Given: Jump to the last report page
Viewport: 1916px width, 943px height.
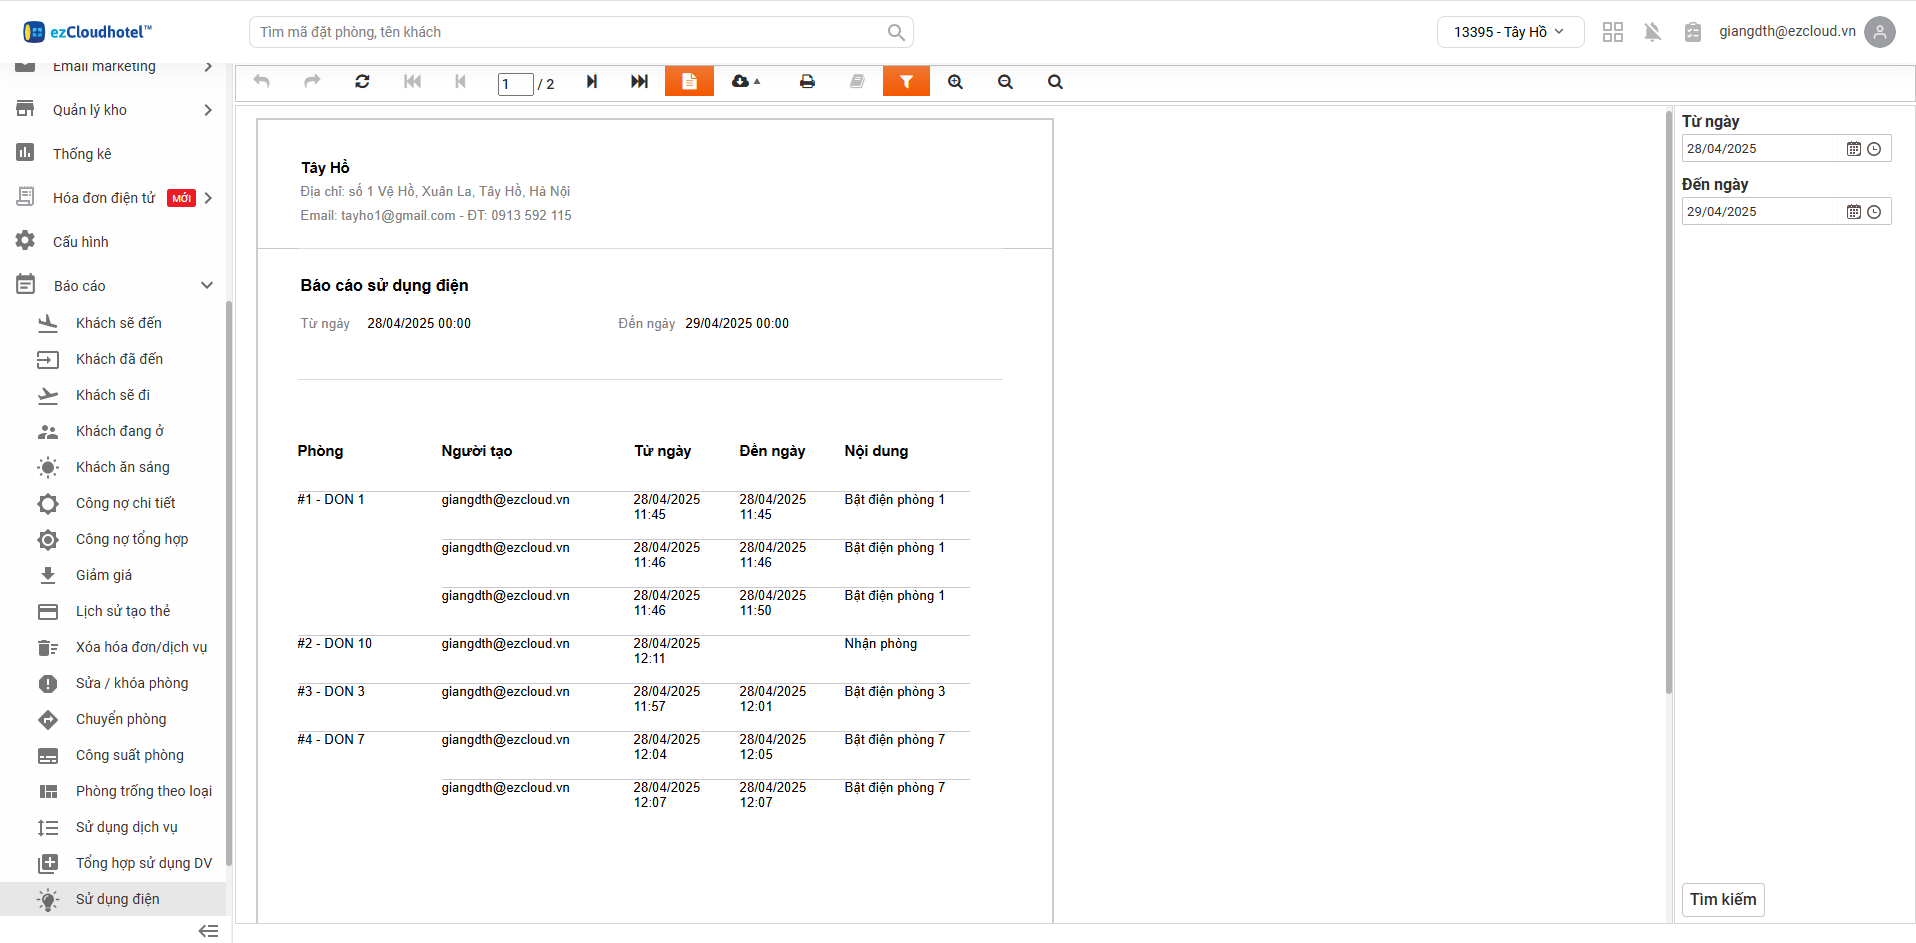Looking at the screenshot, I should click(639, 82).
